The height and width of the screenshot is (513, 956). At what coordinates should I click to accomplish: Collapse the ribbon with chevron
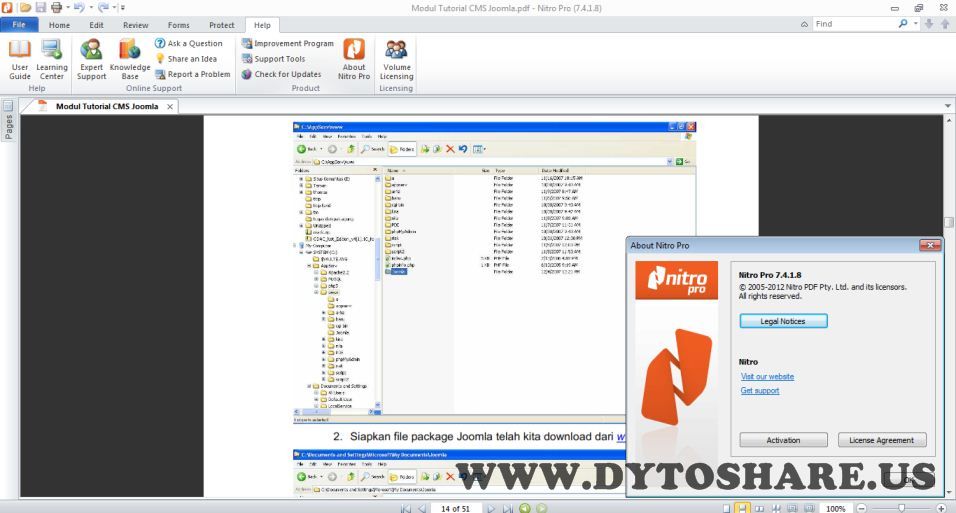click(804, 24)
